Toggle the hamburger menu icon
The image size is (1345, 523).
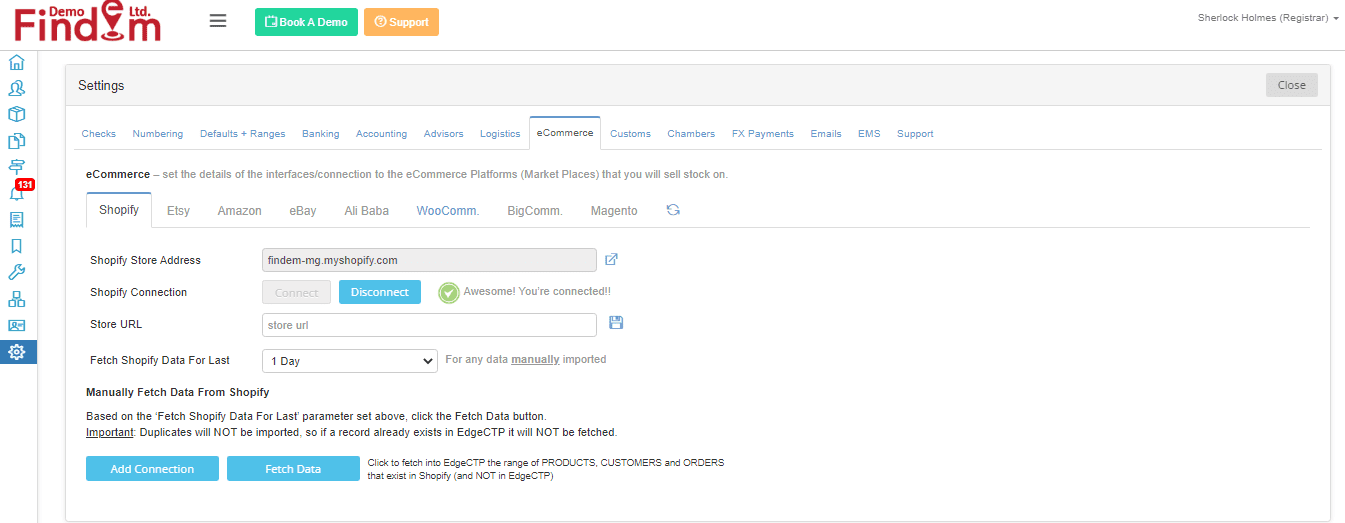click(x=217, y=21)
